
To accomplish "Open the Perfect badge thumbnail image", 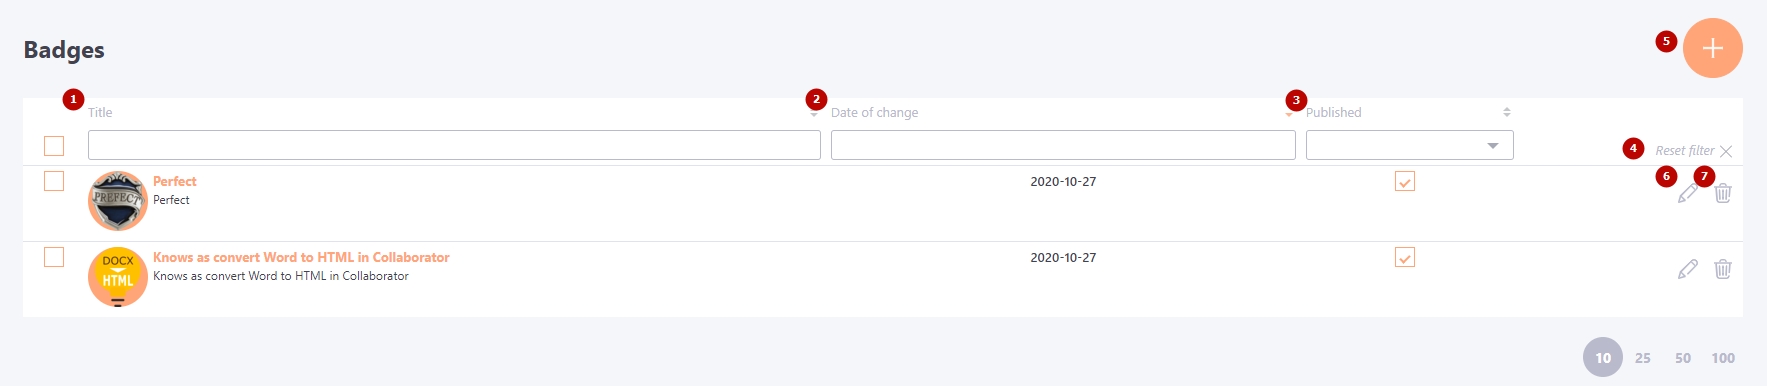I will 118,201.
